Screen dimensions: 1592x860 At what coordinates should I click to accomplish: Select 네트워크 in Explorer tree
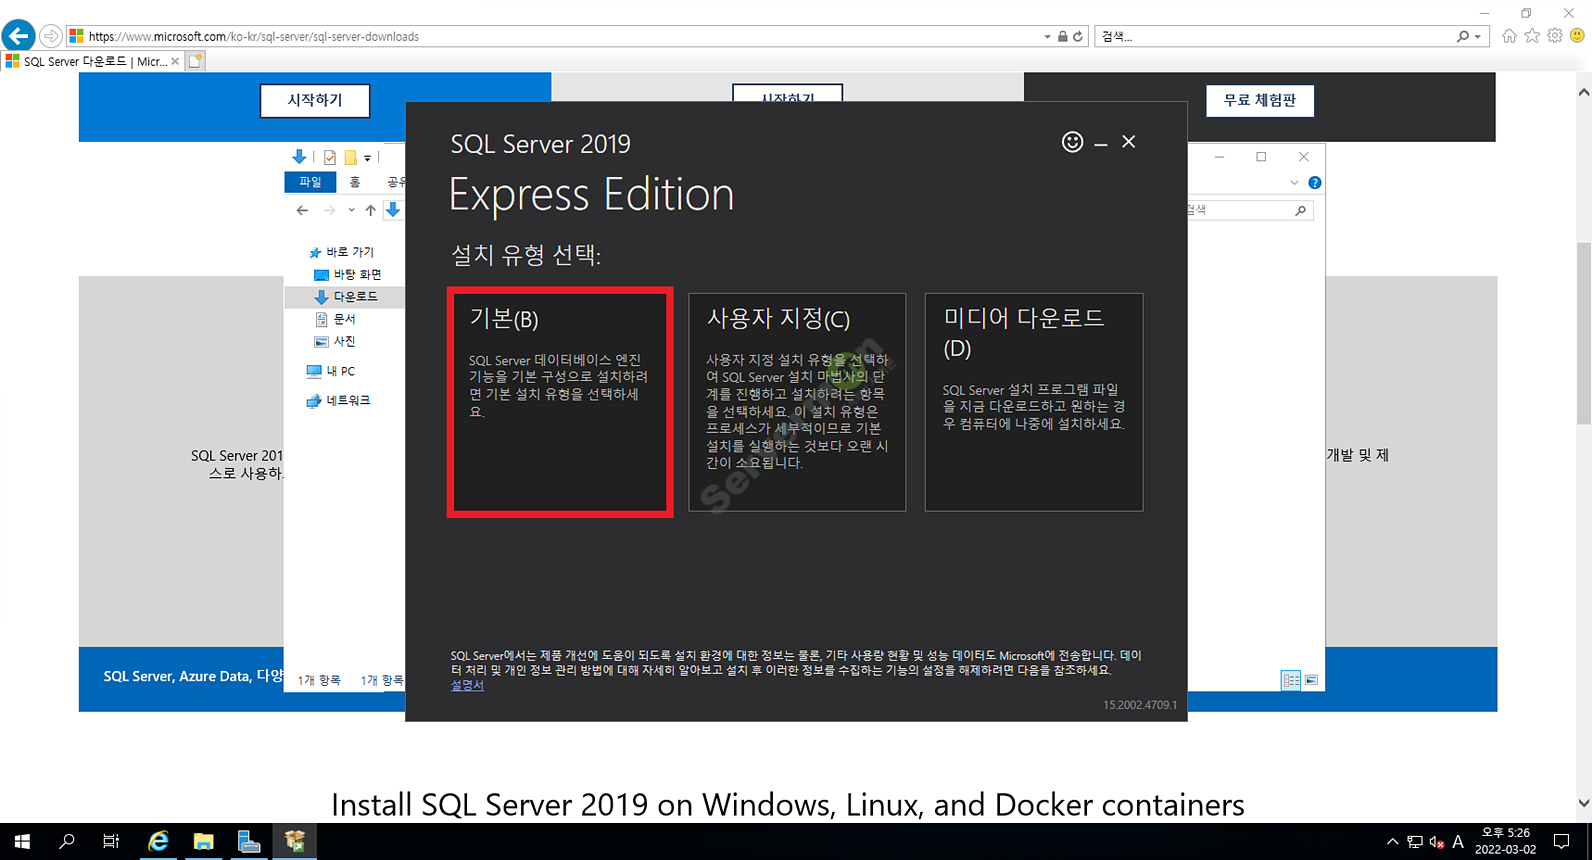click(x=338, y=400)
